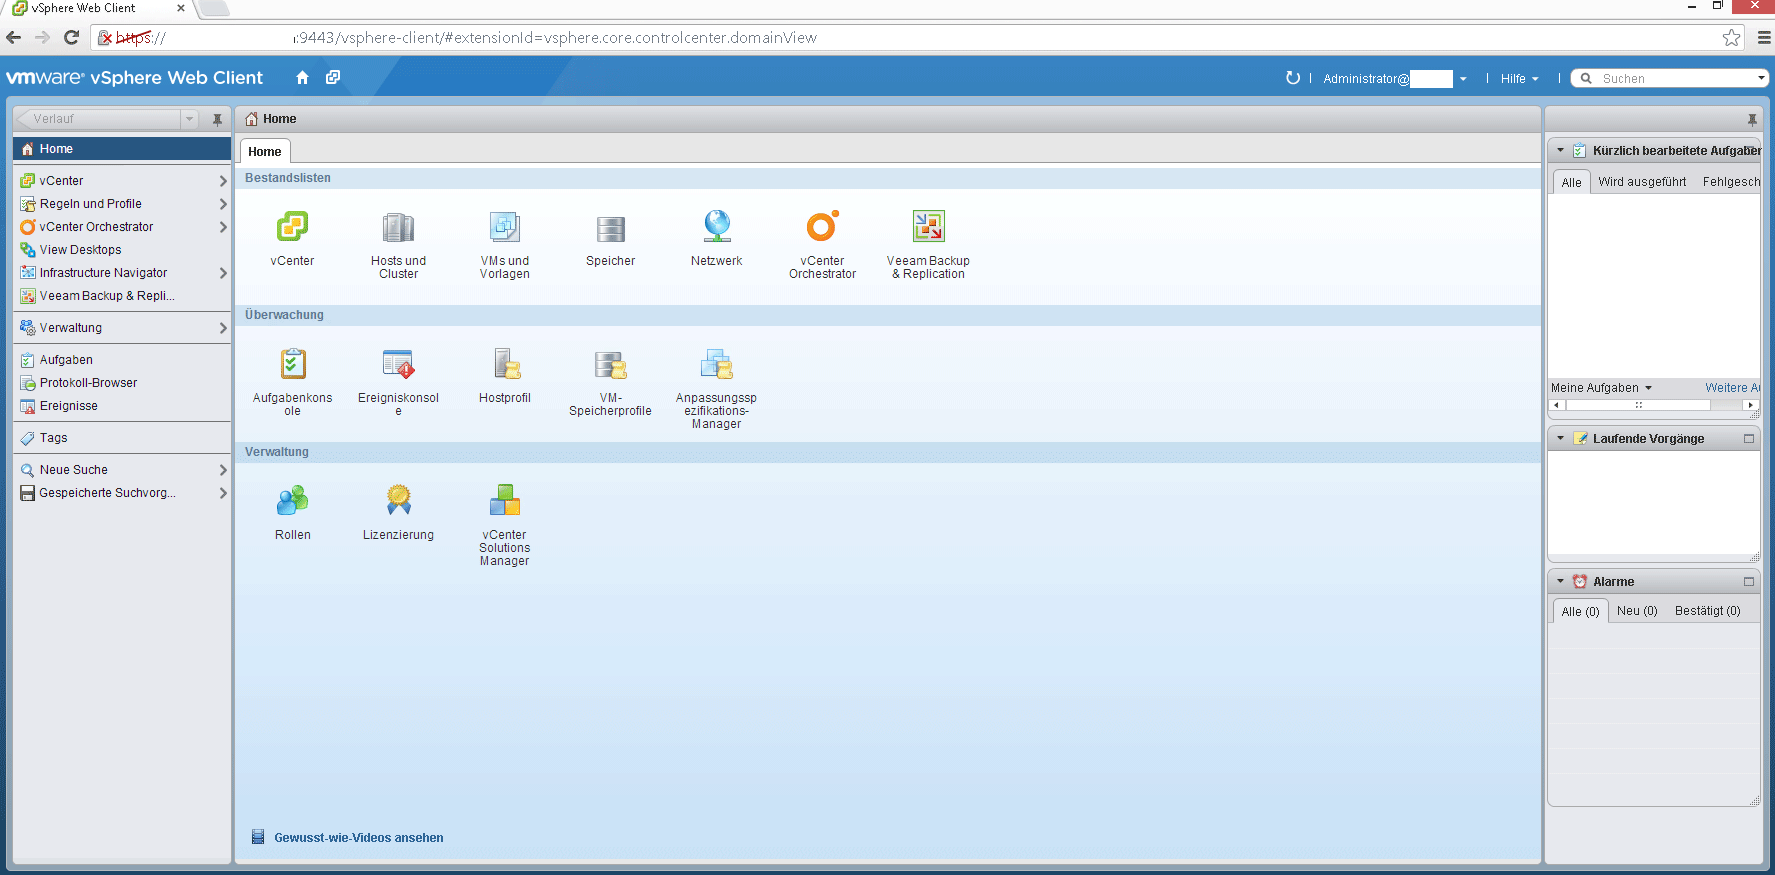Image resolution: width=1775 pixels, height=875 pixels.
Task: Click the Weitere Aufgaben link
Action: [1733, 388]
